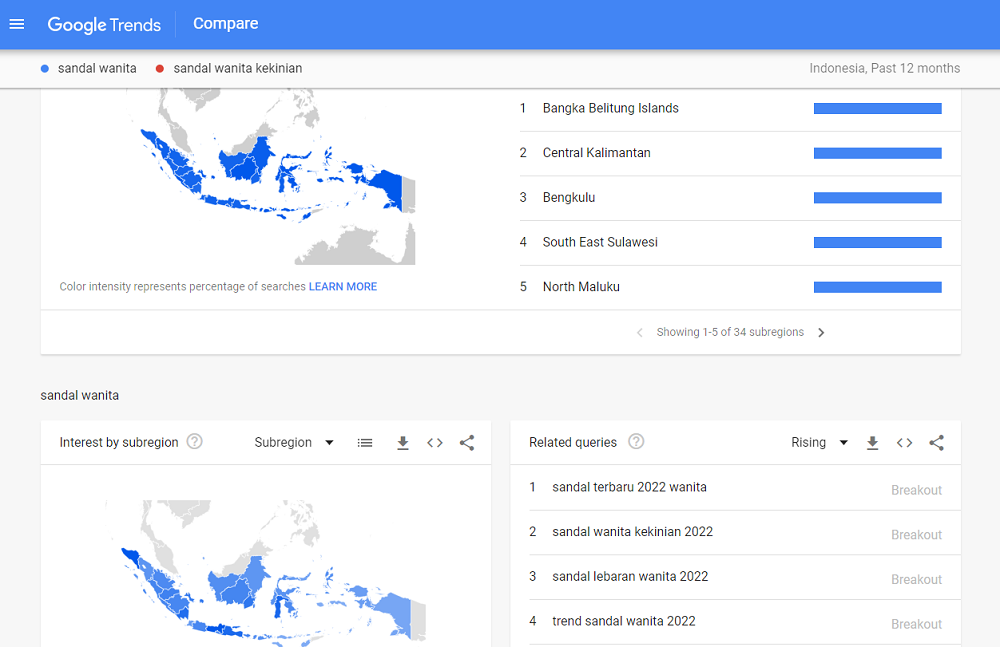The image size is (1000, 647).
Task: Click help icon beside Interest by subregion
Action: [x=195, y=442]
